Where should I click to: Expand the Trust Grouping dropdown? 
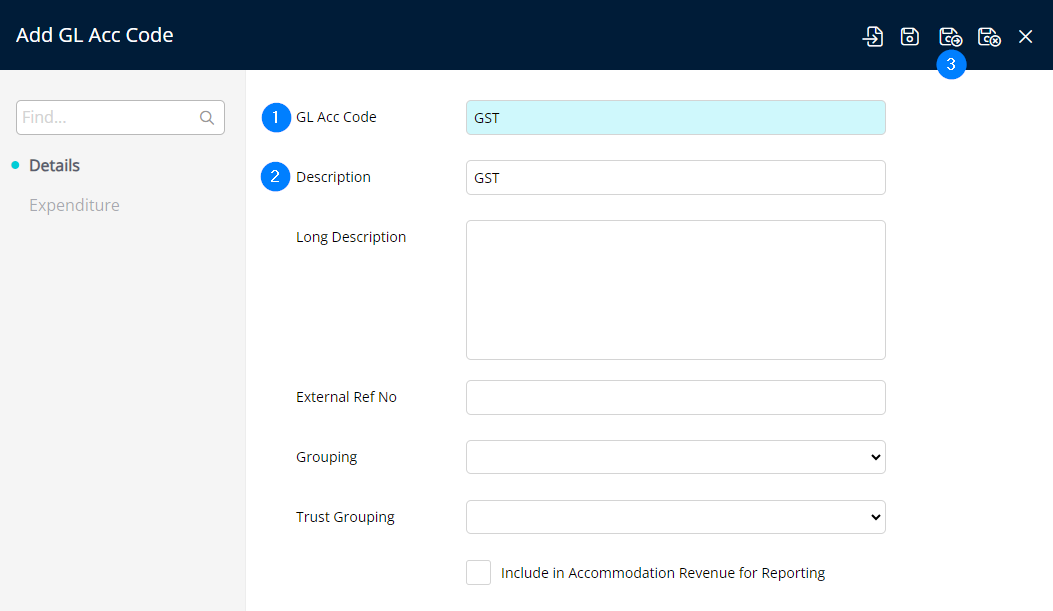tap(675, 517)
